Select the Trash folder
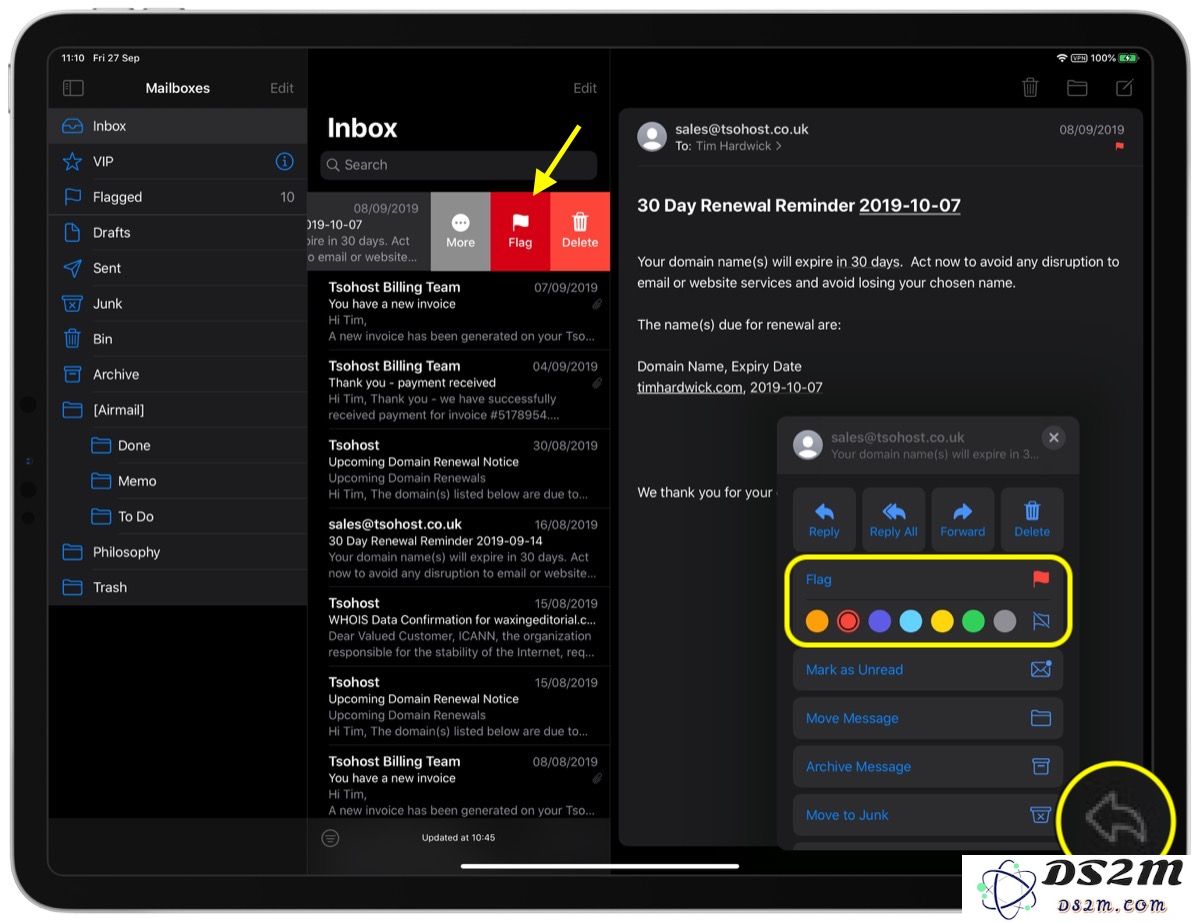 [178, 588]
